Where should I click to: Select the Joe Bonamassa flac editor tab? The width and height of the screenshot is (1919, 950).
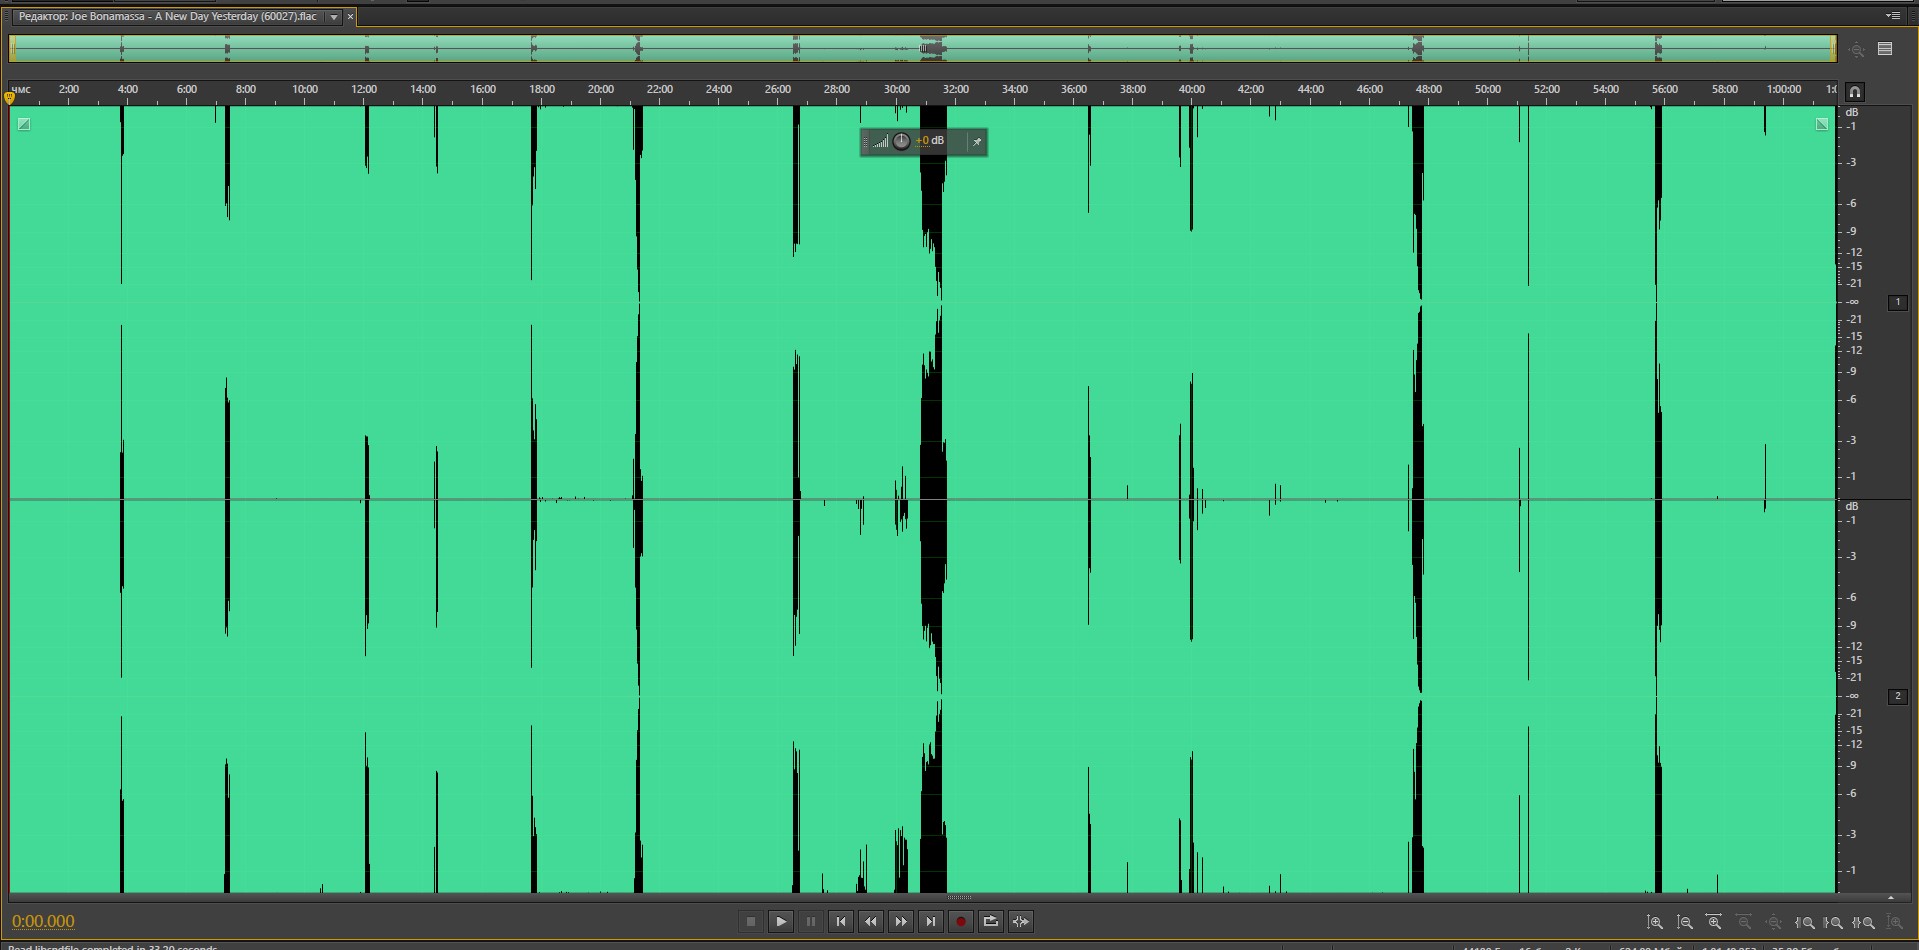[167, 17]
